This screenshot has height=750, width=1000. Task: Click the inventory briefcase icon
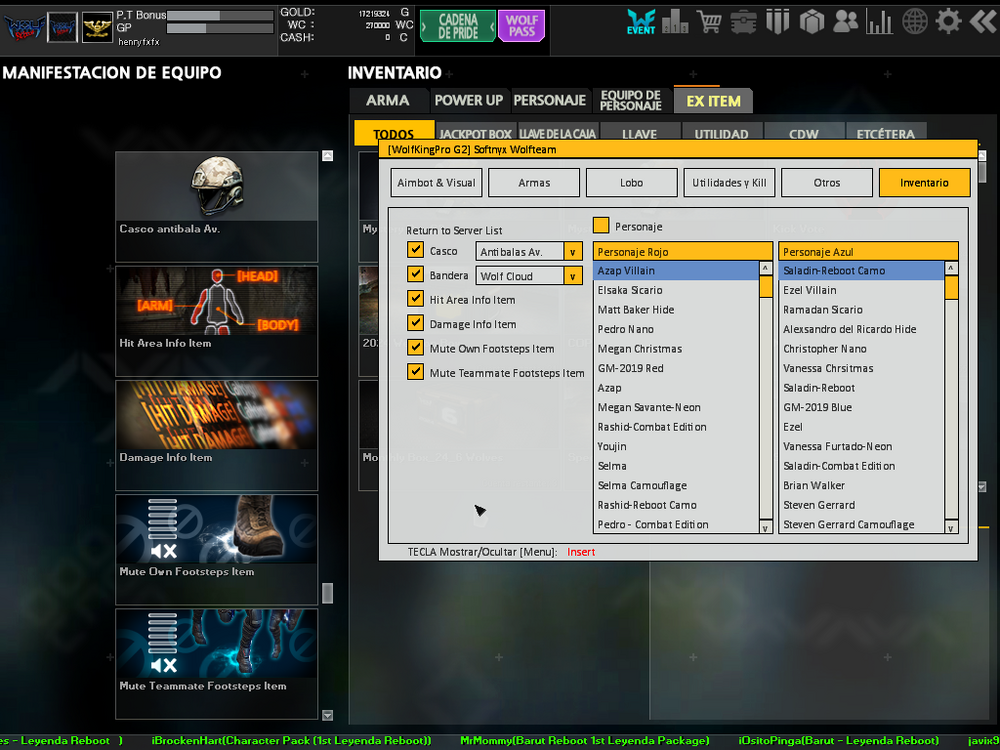[x=743, y=21]
